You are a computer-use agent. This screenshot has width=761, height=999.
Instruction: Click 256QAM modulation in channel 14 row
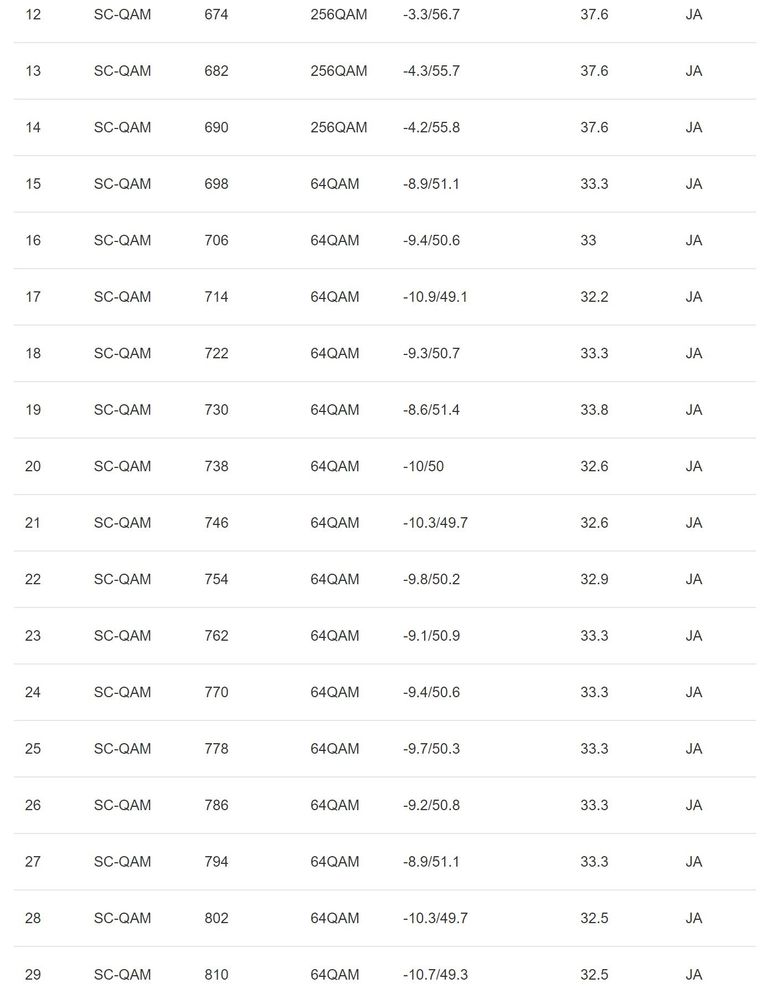(x=338, y=128)
